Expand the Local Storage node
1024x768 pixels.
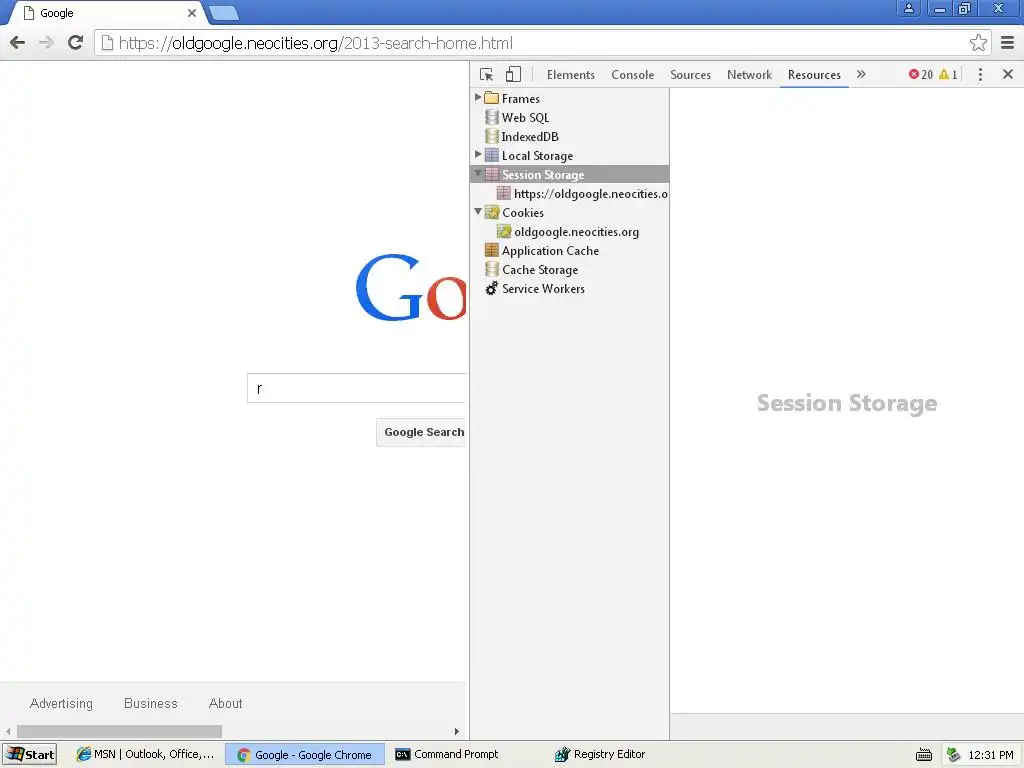[477, 154]
